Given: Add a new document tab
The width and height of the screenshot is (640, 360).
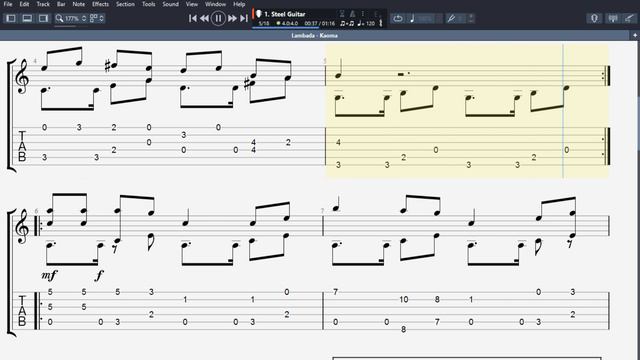Looking at the screenshot, I should [635, 36].
